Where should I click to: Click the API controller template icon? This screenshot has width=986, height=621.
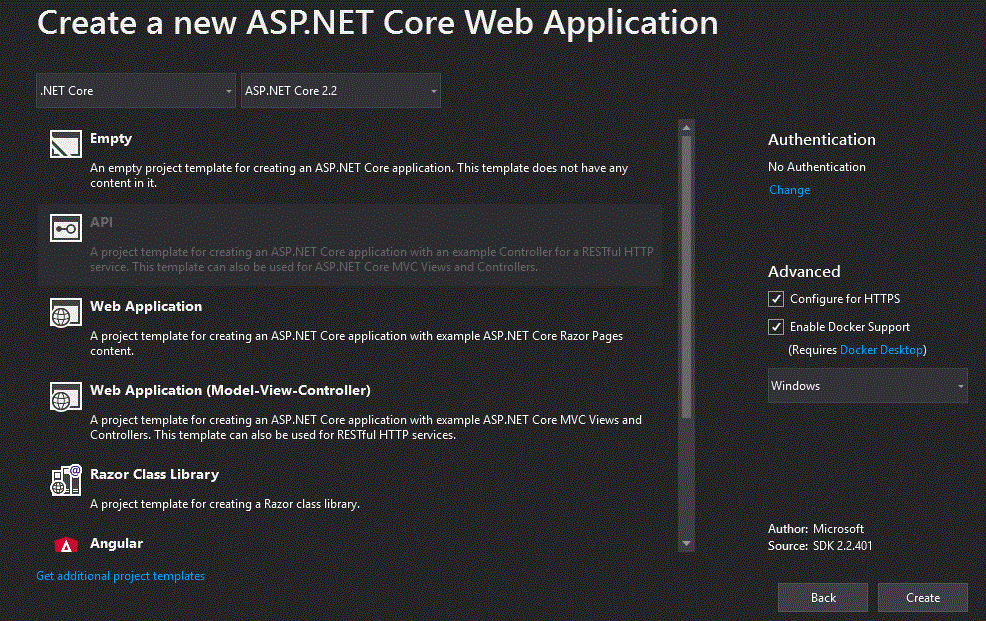(x=66, y=228)
